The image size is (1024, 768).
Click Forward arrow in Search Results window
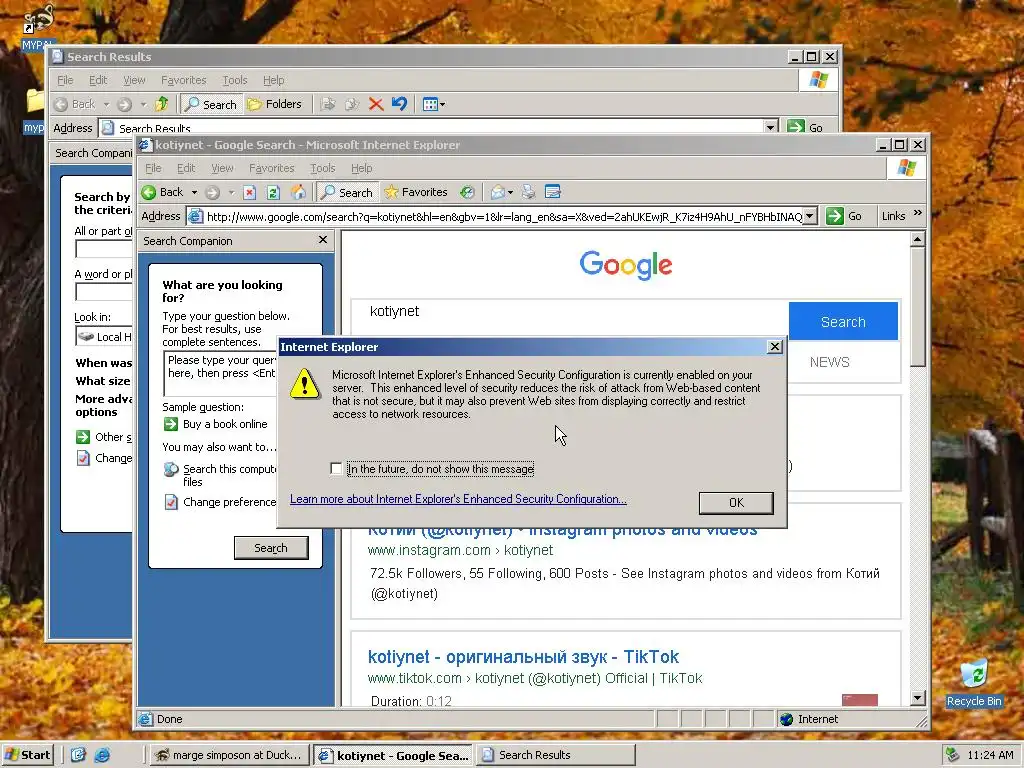pyautogui.click(x=124, y=104)
